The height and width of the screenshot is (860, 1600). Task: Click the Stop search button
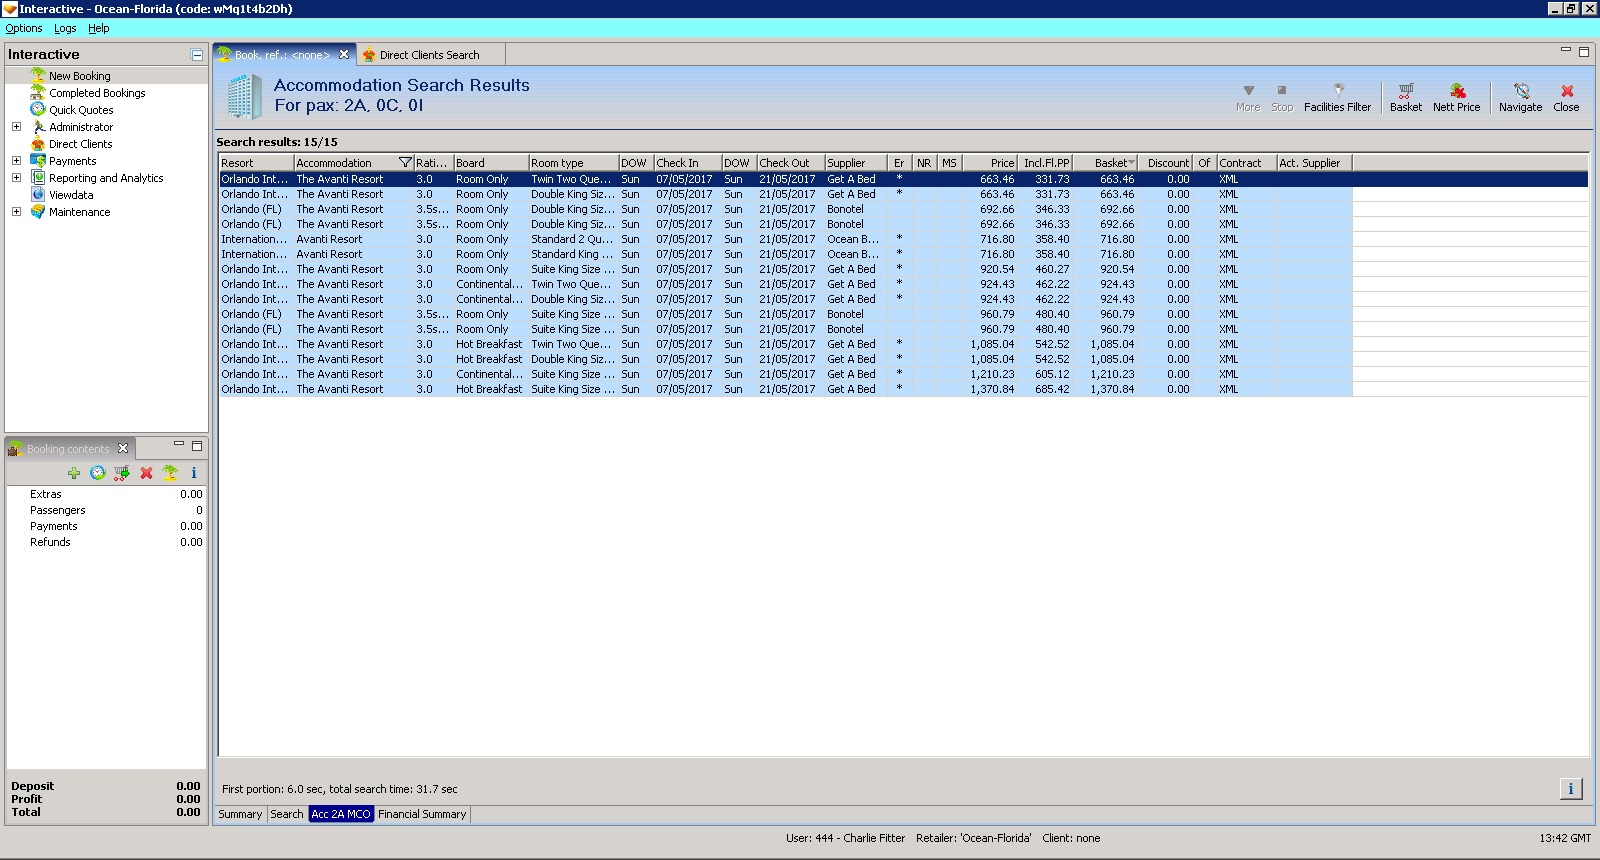pos(1282,98)
